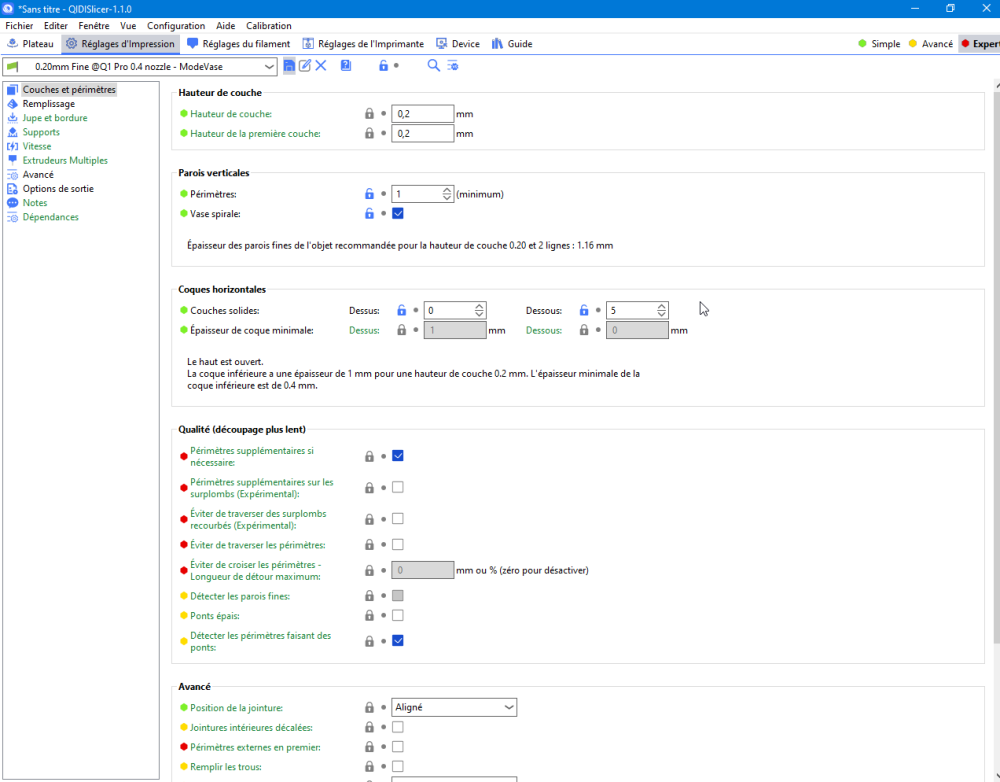Click the lock icon for Ponts épais

[x=369, y=616]
